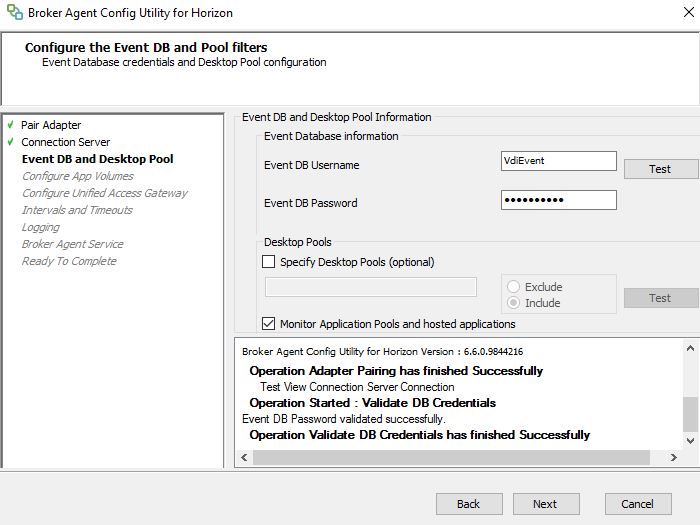
Task: Click the log horizontal scrollbar thumb
Action: [451, 458]
